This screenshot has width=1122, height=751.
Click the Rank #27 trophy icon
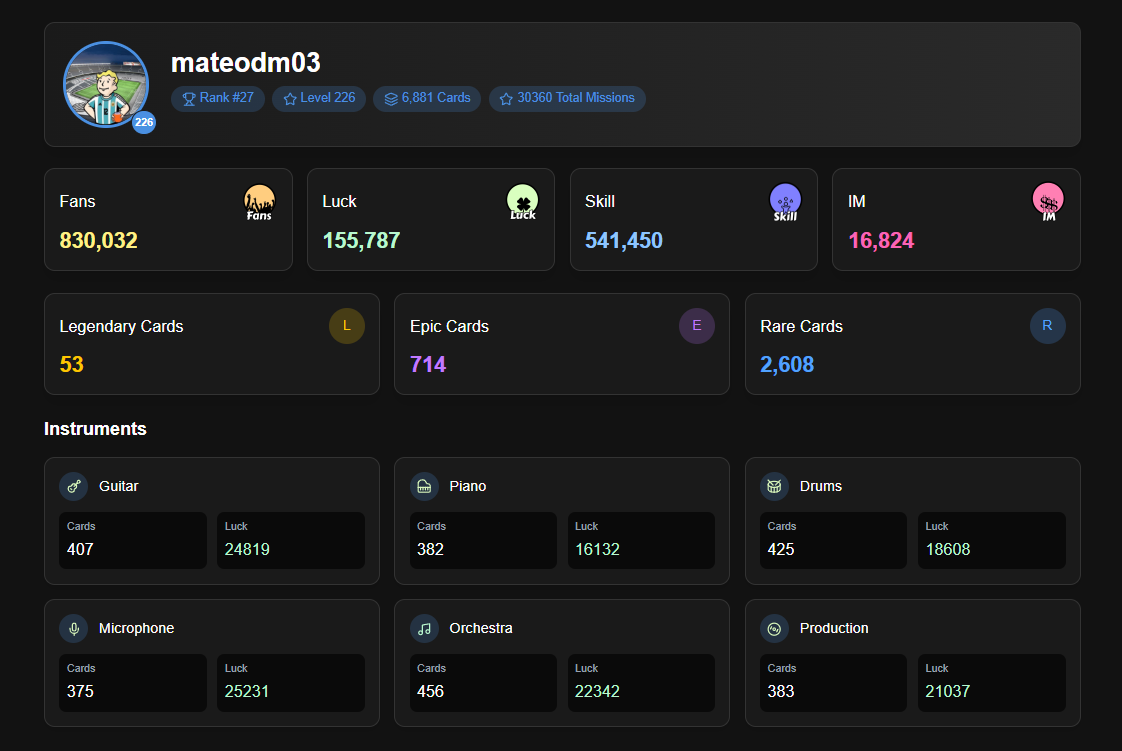tap(189, 99)
